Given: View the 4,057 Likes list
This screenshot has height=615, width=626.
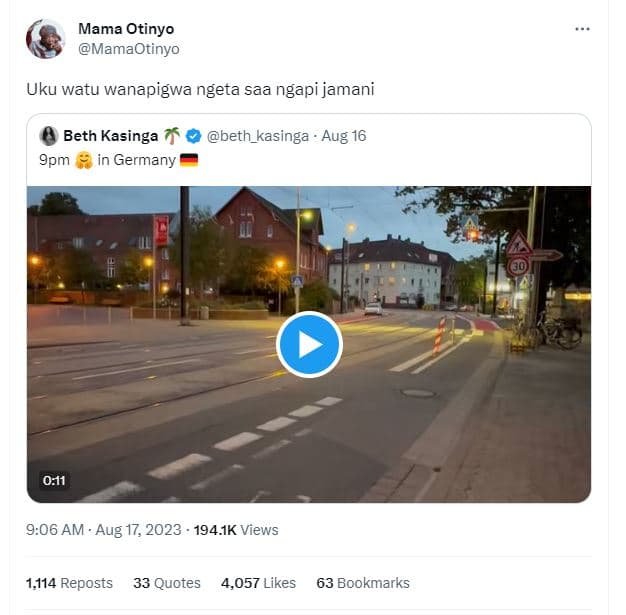Looking at the screenshot, I should pyautogui.click(x=258, y=583).
